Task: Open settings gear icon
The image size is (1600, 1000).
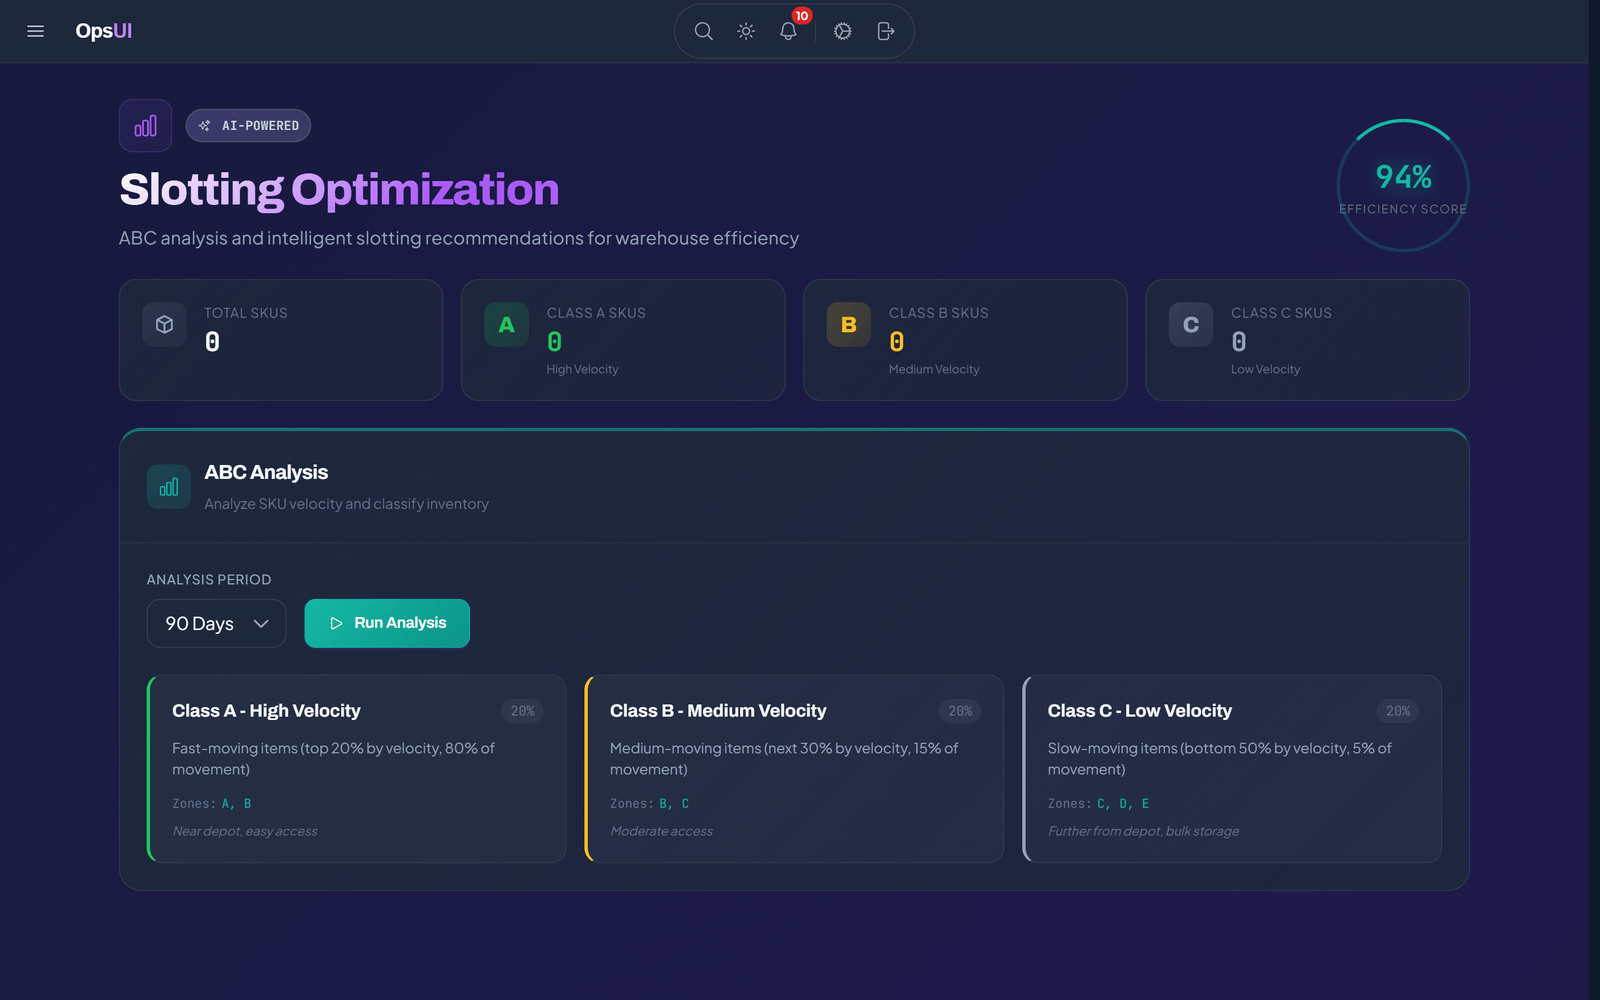Action: [x=843, y=31]
